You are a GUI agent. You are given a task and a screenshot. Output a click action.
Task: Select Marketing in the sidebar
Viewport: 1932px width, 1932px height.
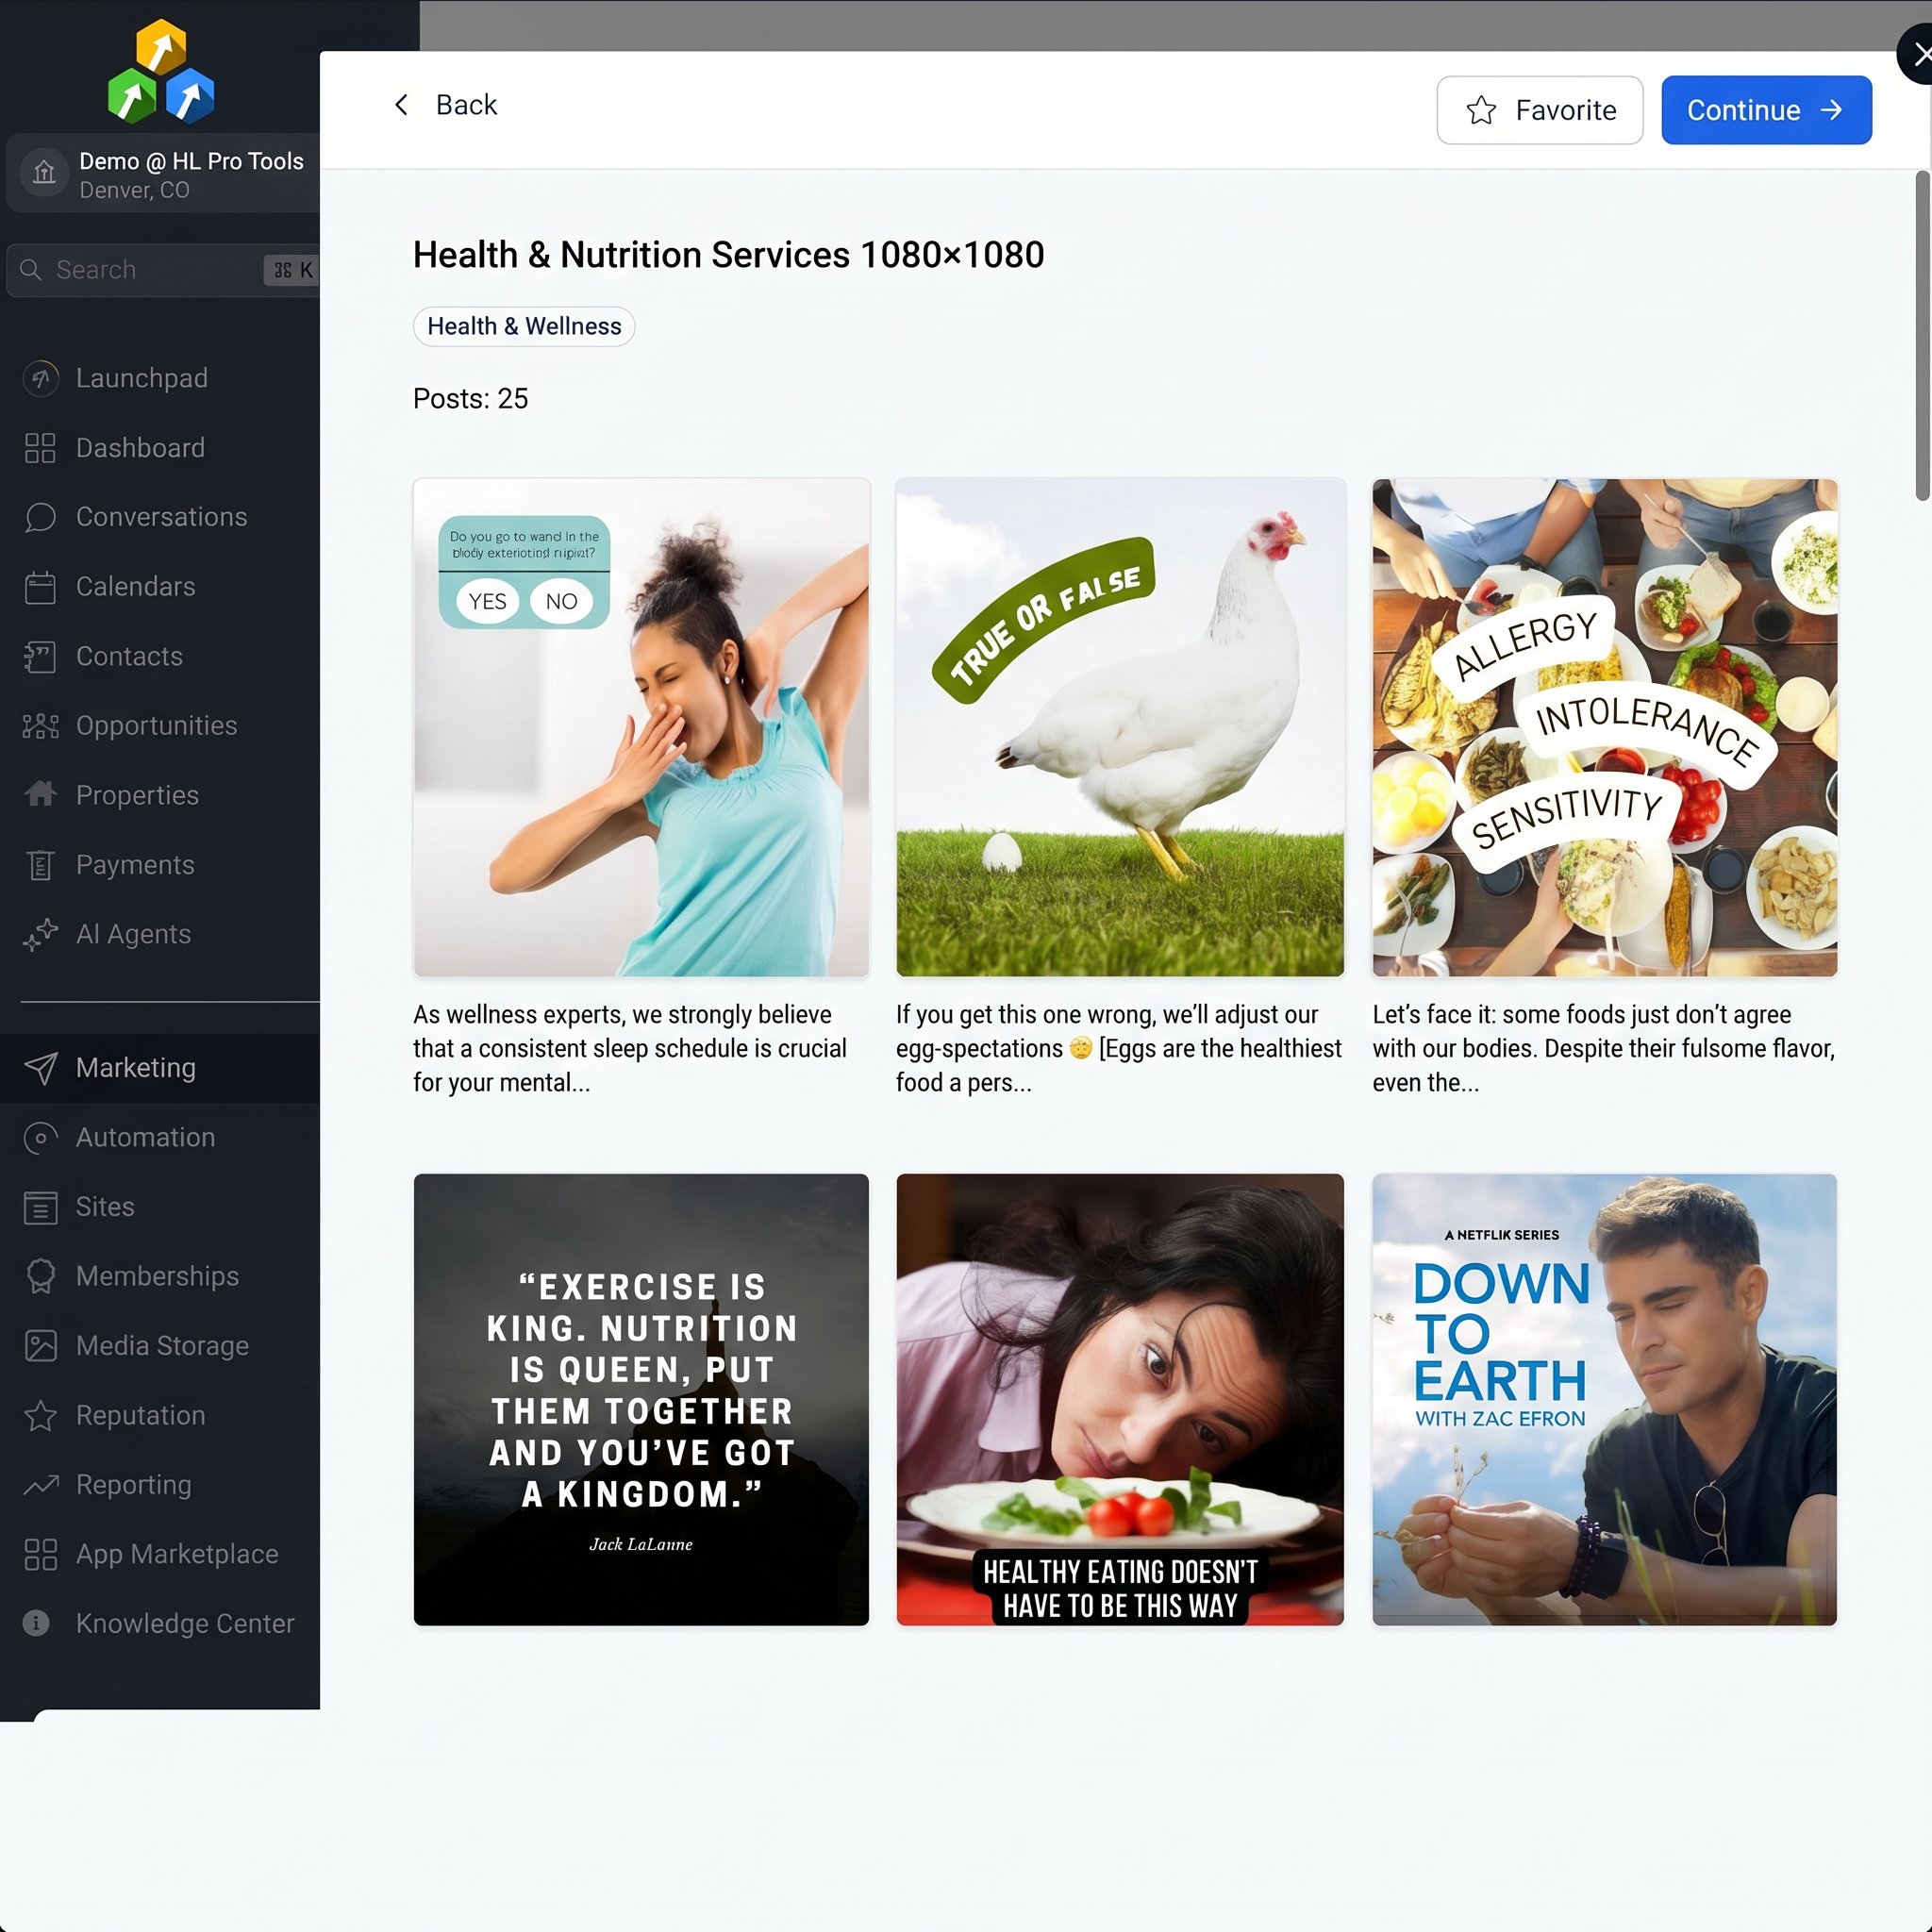[160, 1068]
